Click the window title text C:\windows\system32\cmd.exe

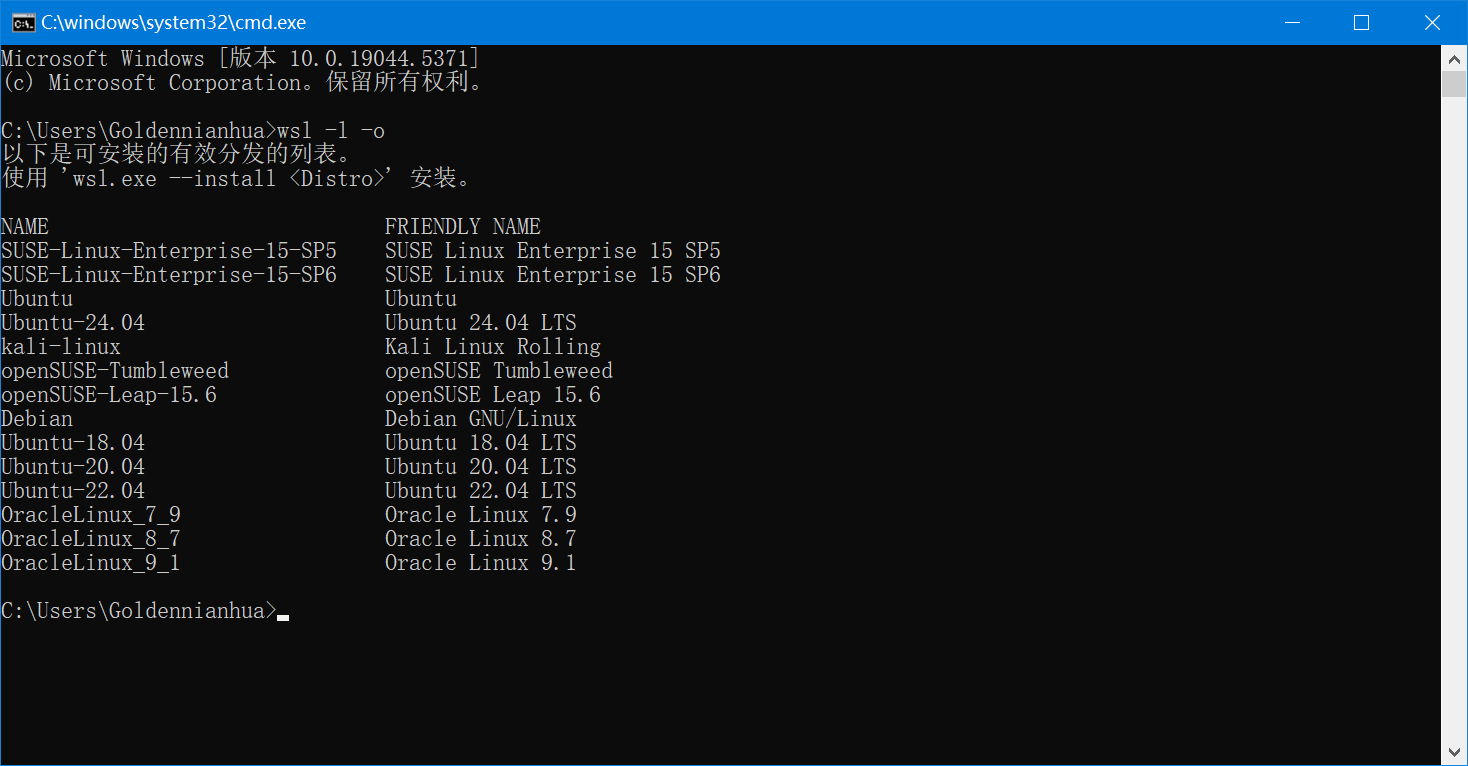[x=174, y=22]
